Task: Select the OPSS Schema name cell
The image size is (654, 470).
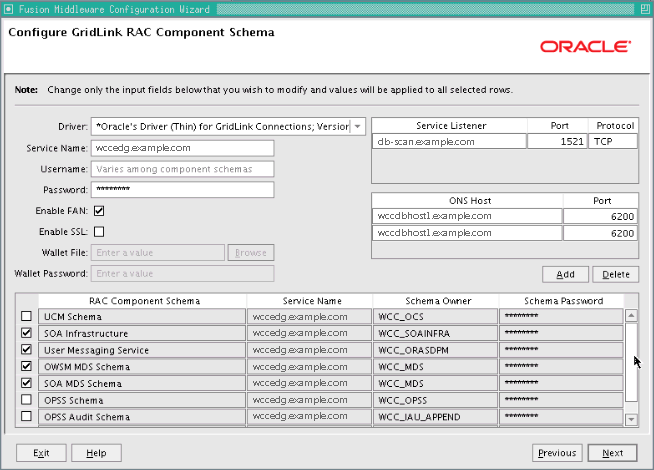Action: point(142,400)
